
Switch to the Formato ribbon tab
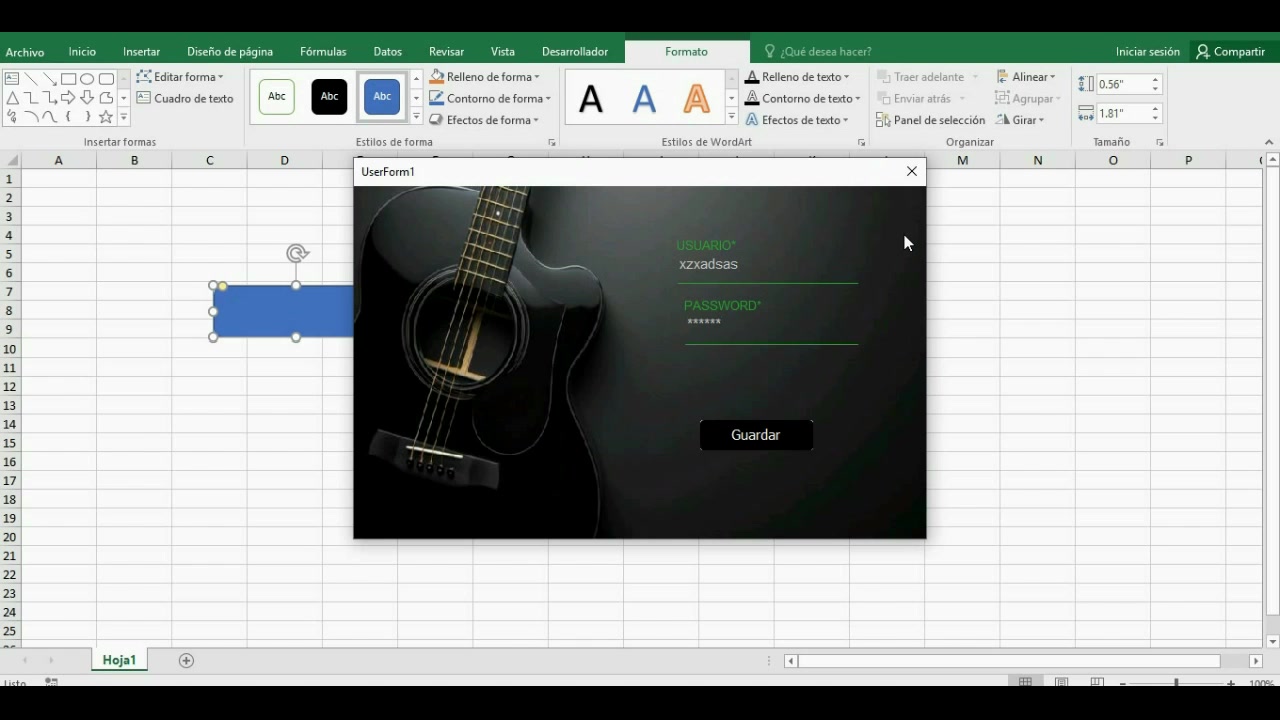pyautogui.click(x=686, y=51)
